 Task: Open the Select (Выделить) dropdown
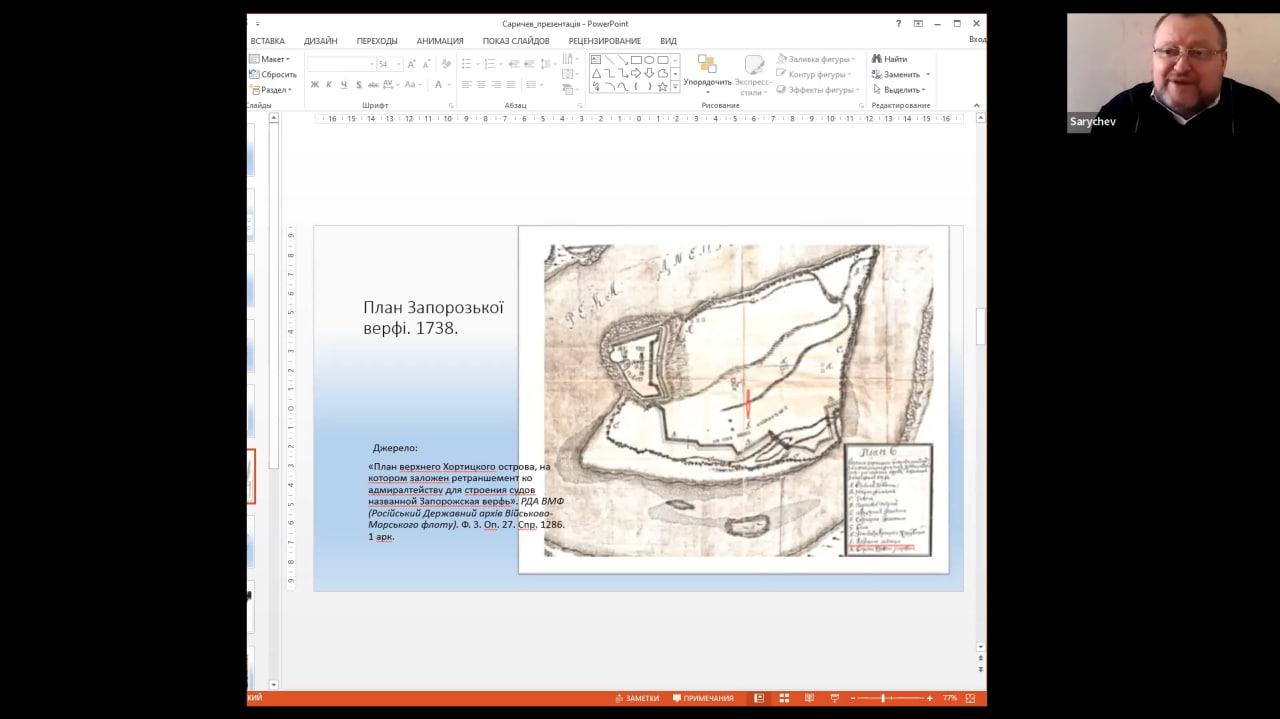click(900, 90)
